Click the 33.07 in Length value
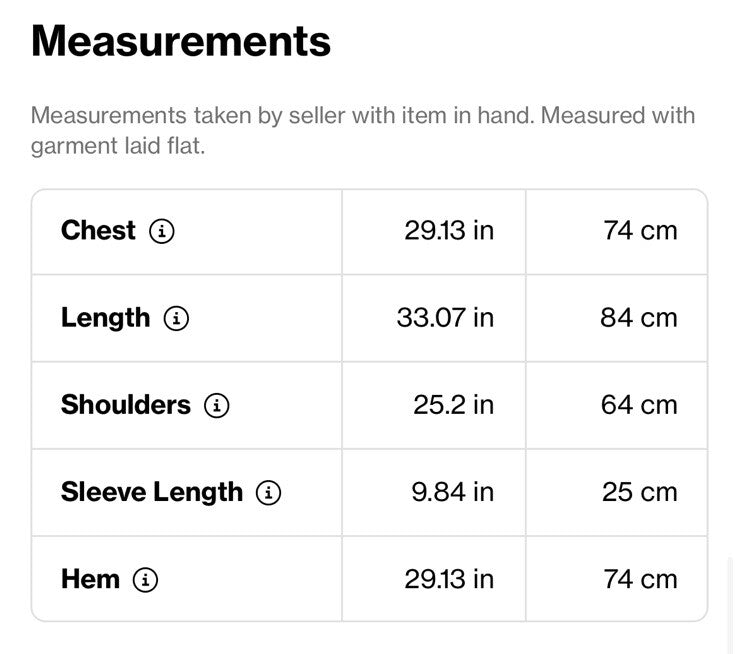 pyautogui.click(x=445, y=318)
